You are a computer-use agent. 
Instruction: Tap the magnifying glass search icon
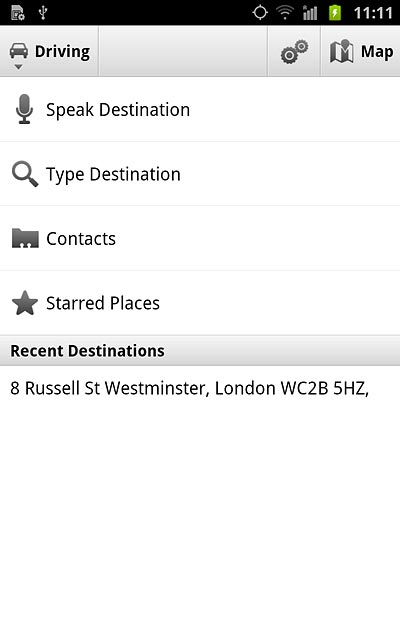pyautogui.click(x=25, y=174)
